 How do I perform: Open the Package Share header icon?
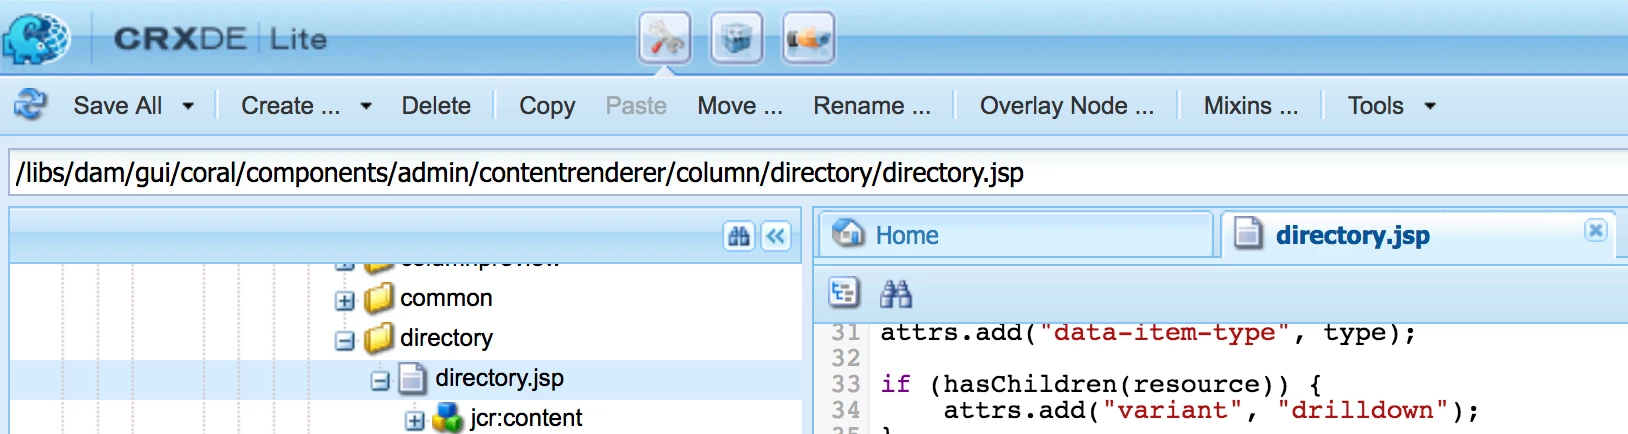[x=808, y=39]
